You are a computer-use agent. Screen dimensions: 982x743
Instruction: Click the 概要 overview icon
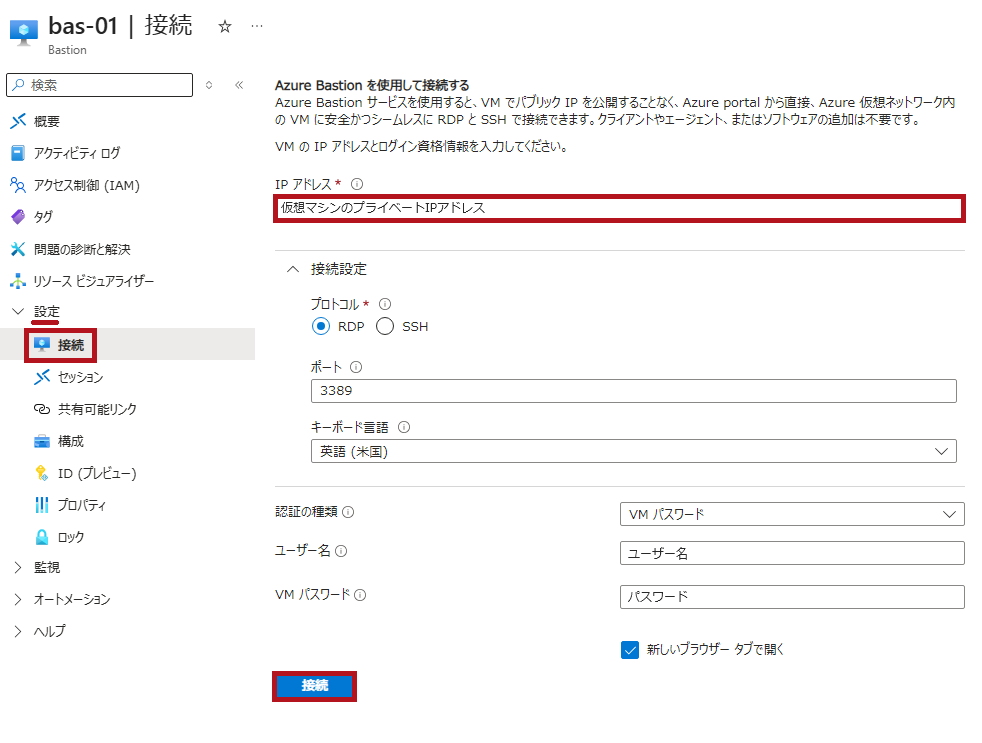pos(18,121)
